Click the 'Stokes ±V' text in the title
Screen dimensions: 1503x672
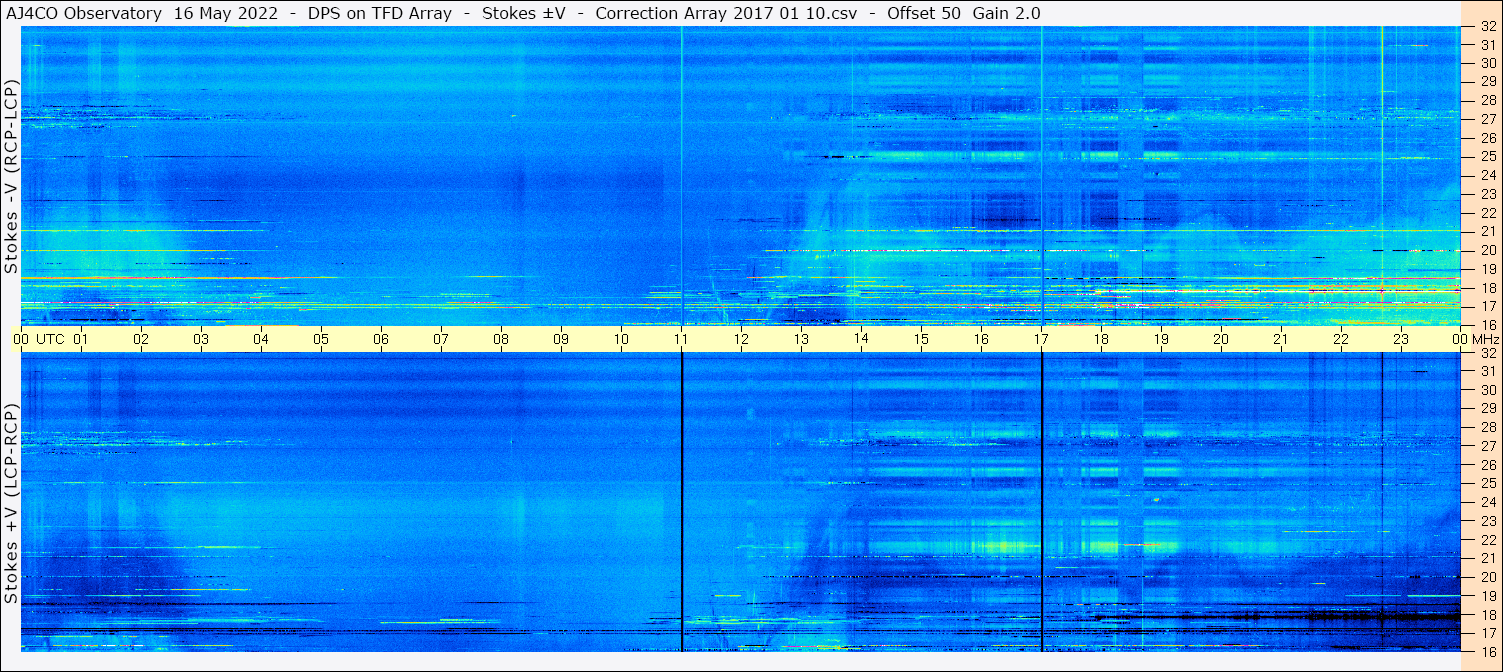pos(524,13)
